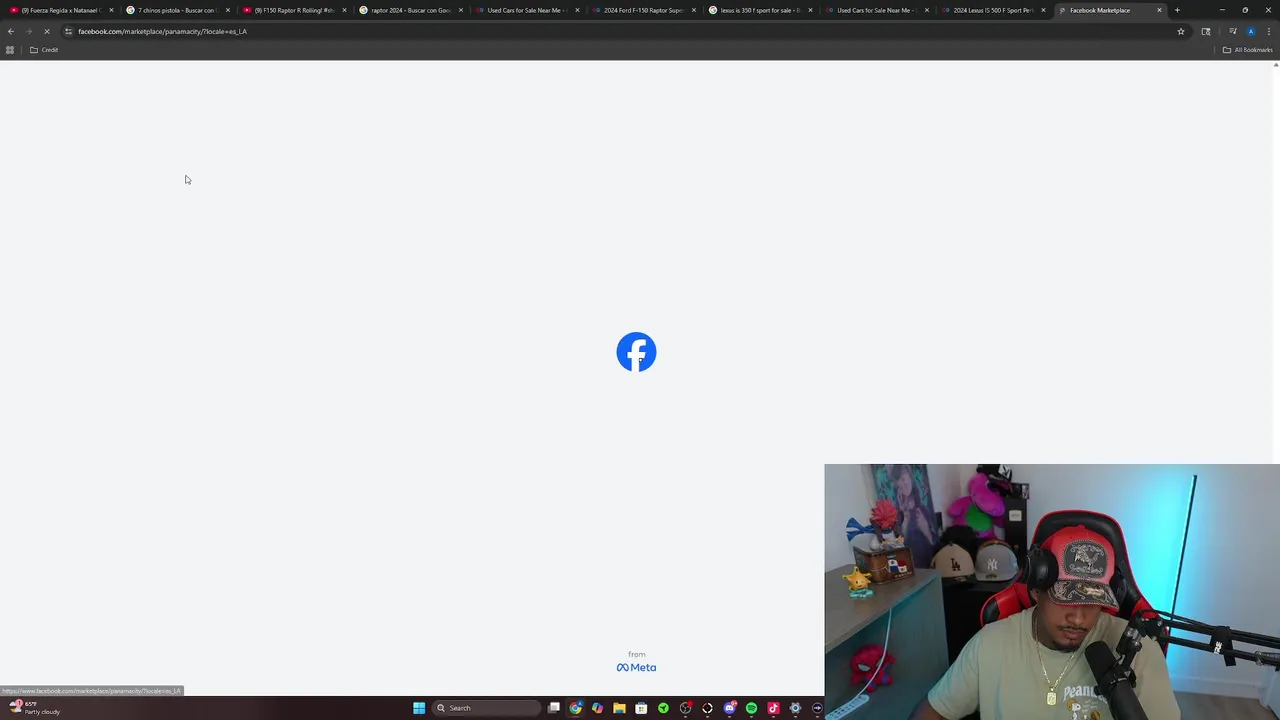1280x720 pixels.
Task: Open Settings gear on the taskbar
Action: [795, 708]
